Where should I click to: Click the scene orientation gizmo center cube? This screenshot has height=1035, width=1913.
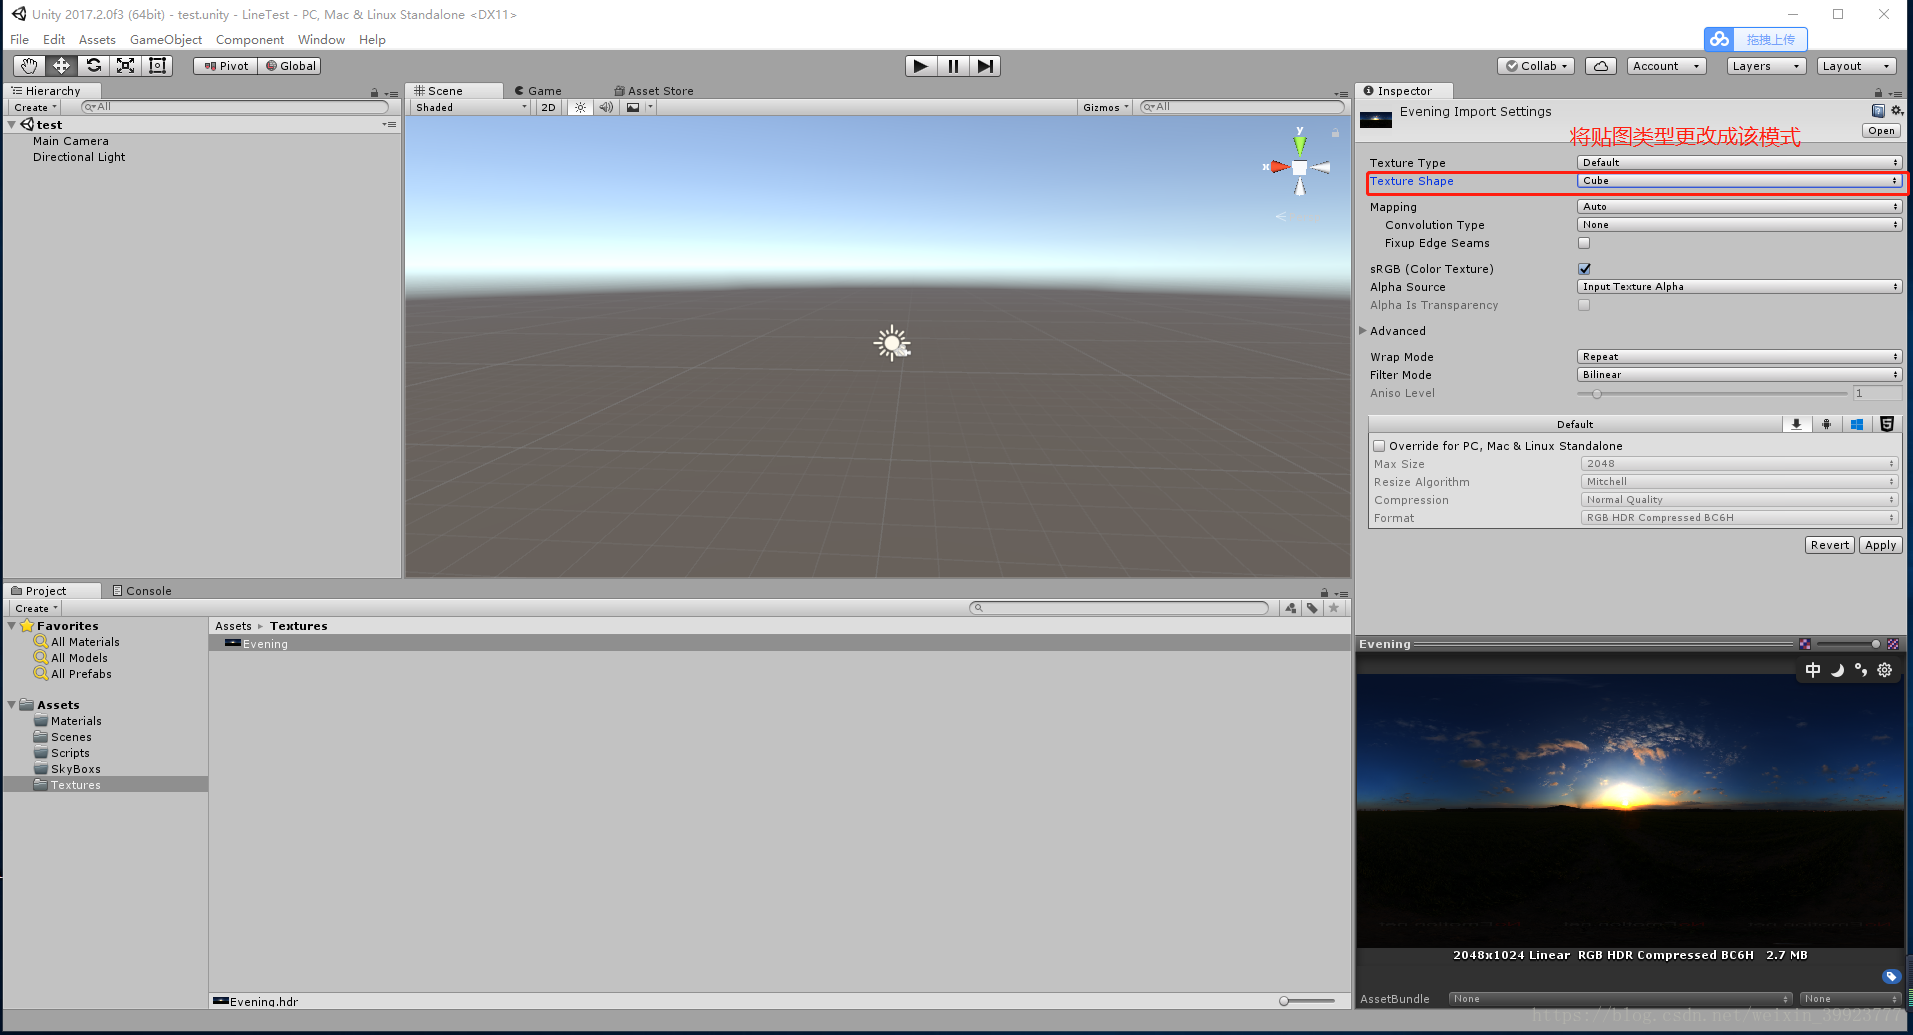coord(1299,168)
